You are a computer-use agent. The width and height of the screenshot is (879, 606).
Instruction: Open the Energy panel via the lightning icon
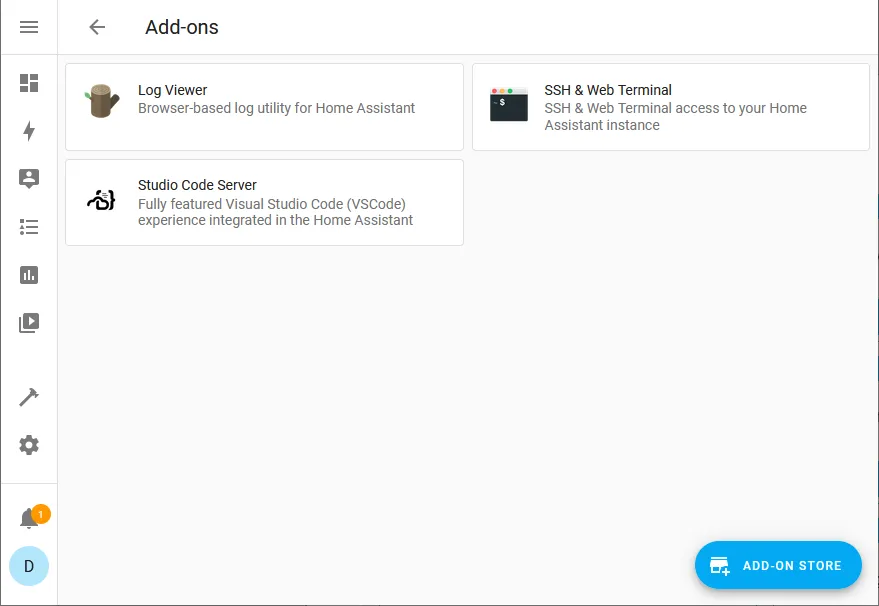click(x=28, y=130)
